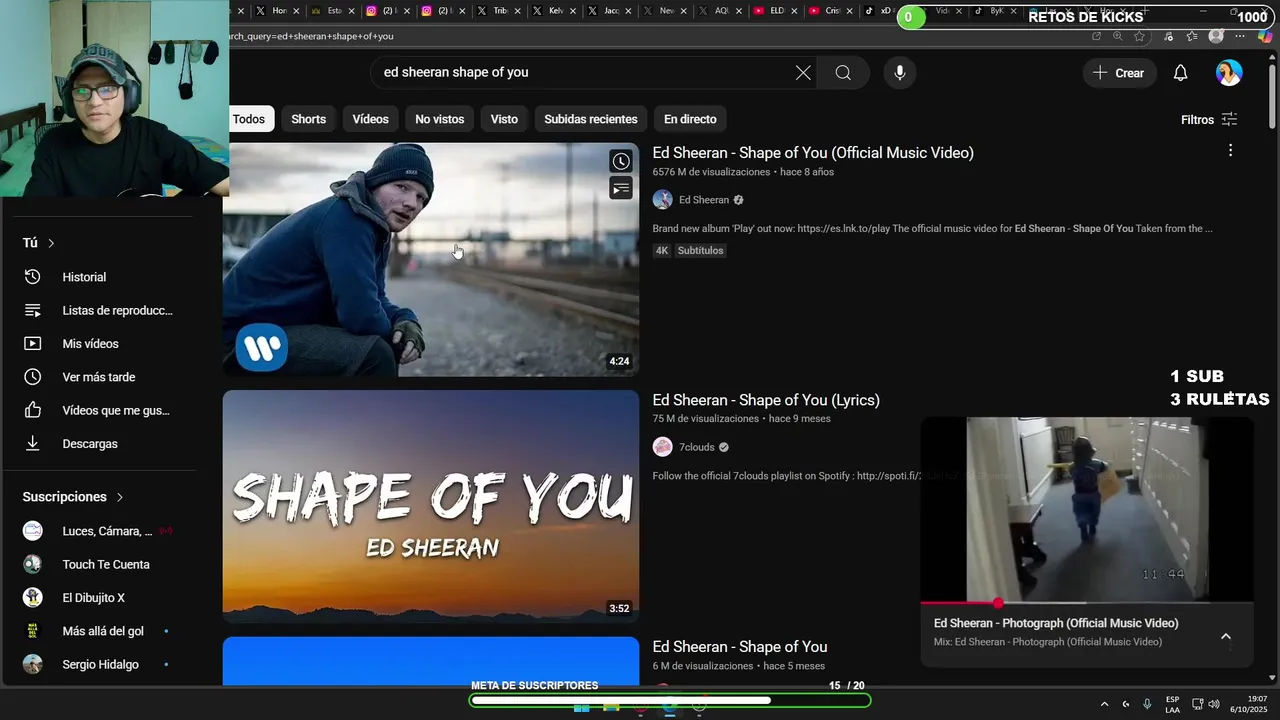Add official music video to Watch Later

[621, 161]
